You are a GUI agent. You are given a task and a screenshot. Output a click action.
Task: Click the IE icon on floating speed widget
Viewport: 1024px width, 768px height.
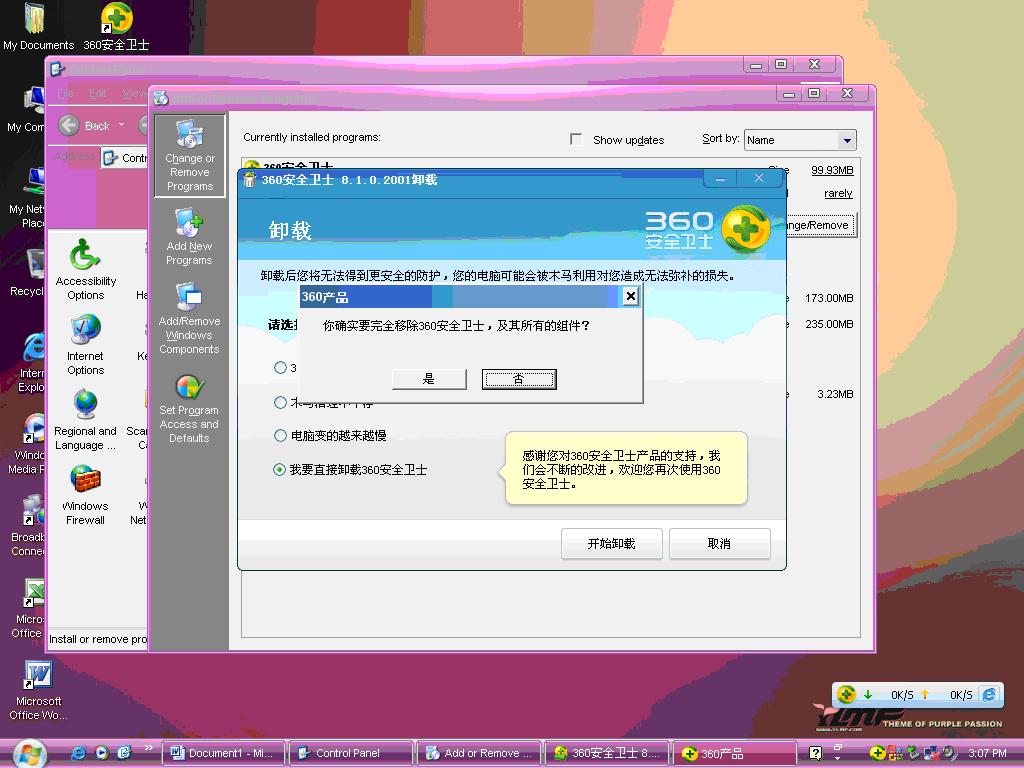pos(989,694)
